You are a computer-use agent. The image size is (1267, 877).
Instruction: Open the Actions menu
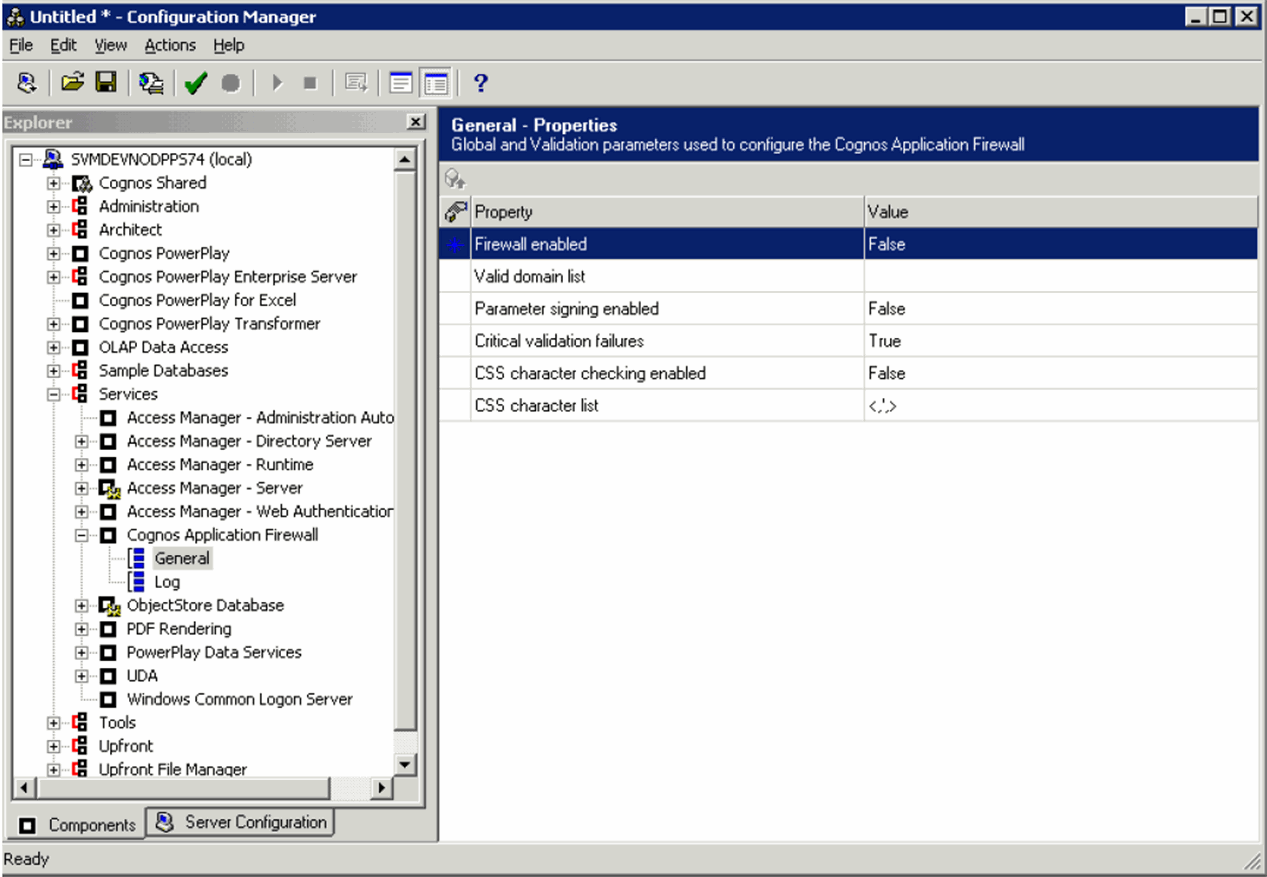[x=170, y=45]
